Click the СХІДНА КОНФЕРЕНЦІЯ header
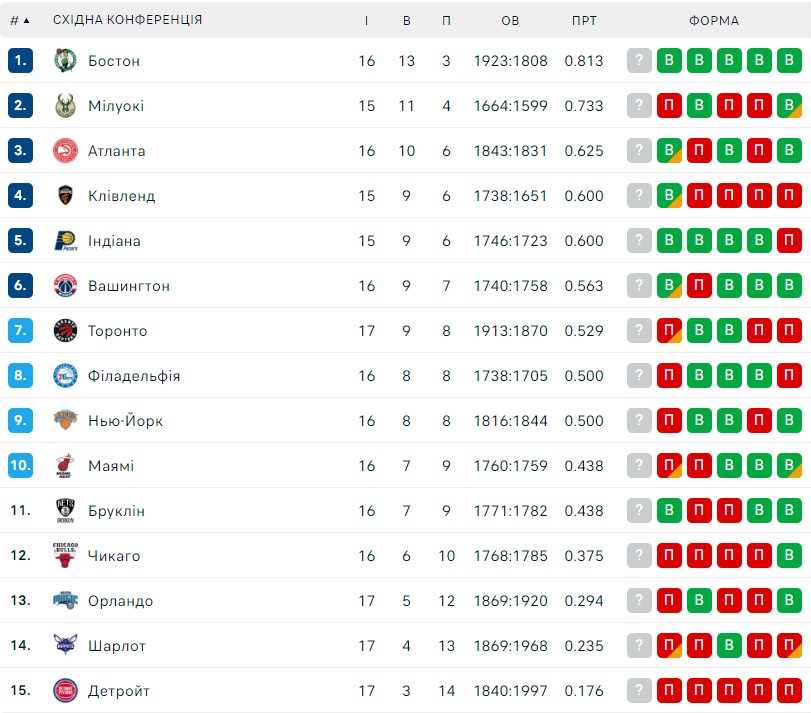The height and width of the screenshot is (713, 811). 127,20
